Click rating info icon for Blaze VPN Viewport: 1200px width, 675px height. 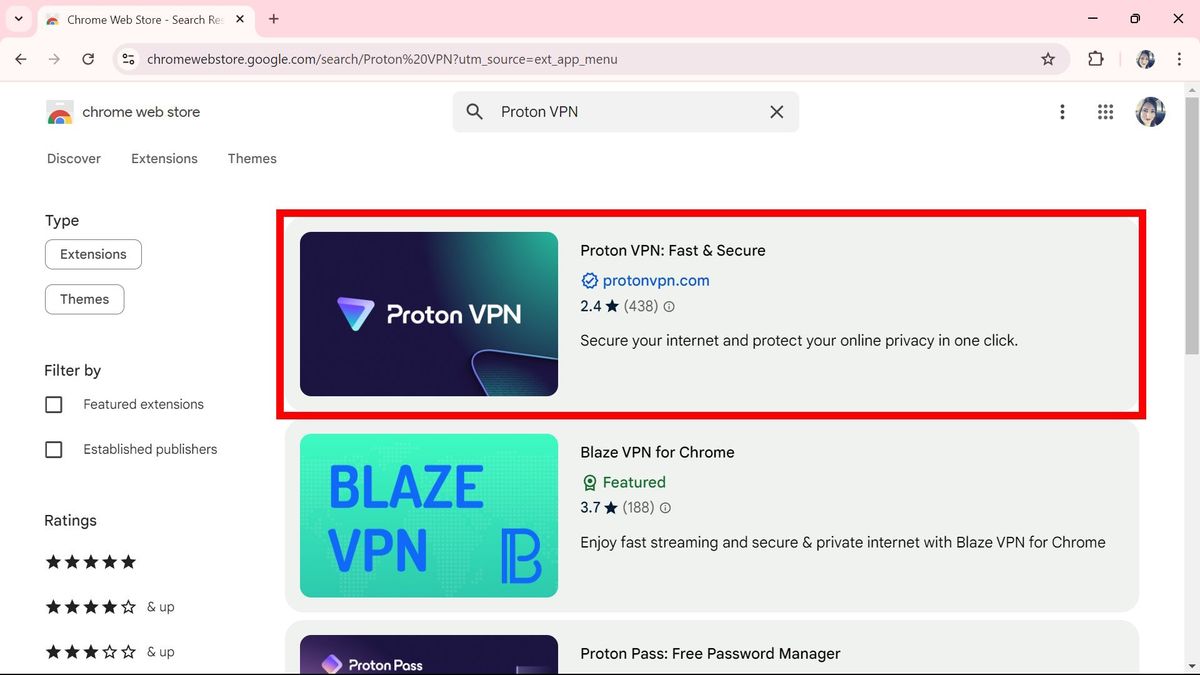click(665, 508)
